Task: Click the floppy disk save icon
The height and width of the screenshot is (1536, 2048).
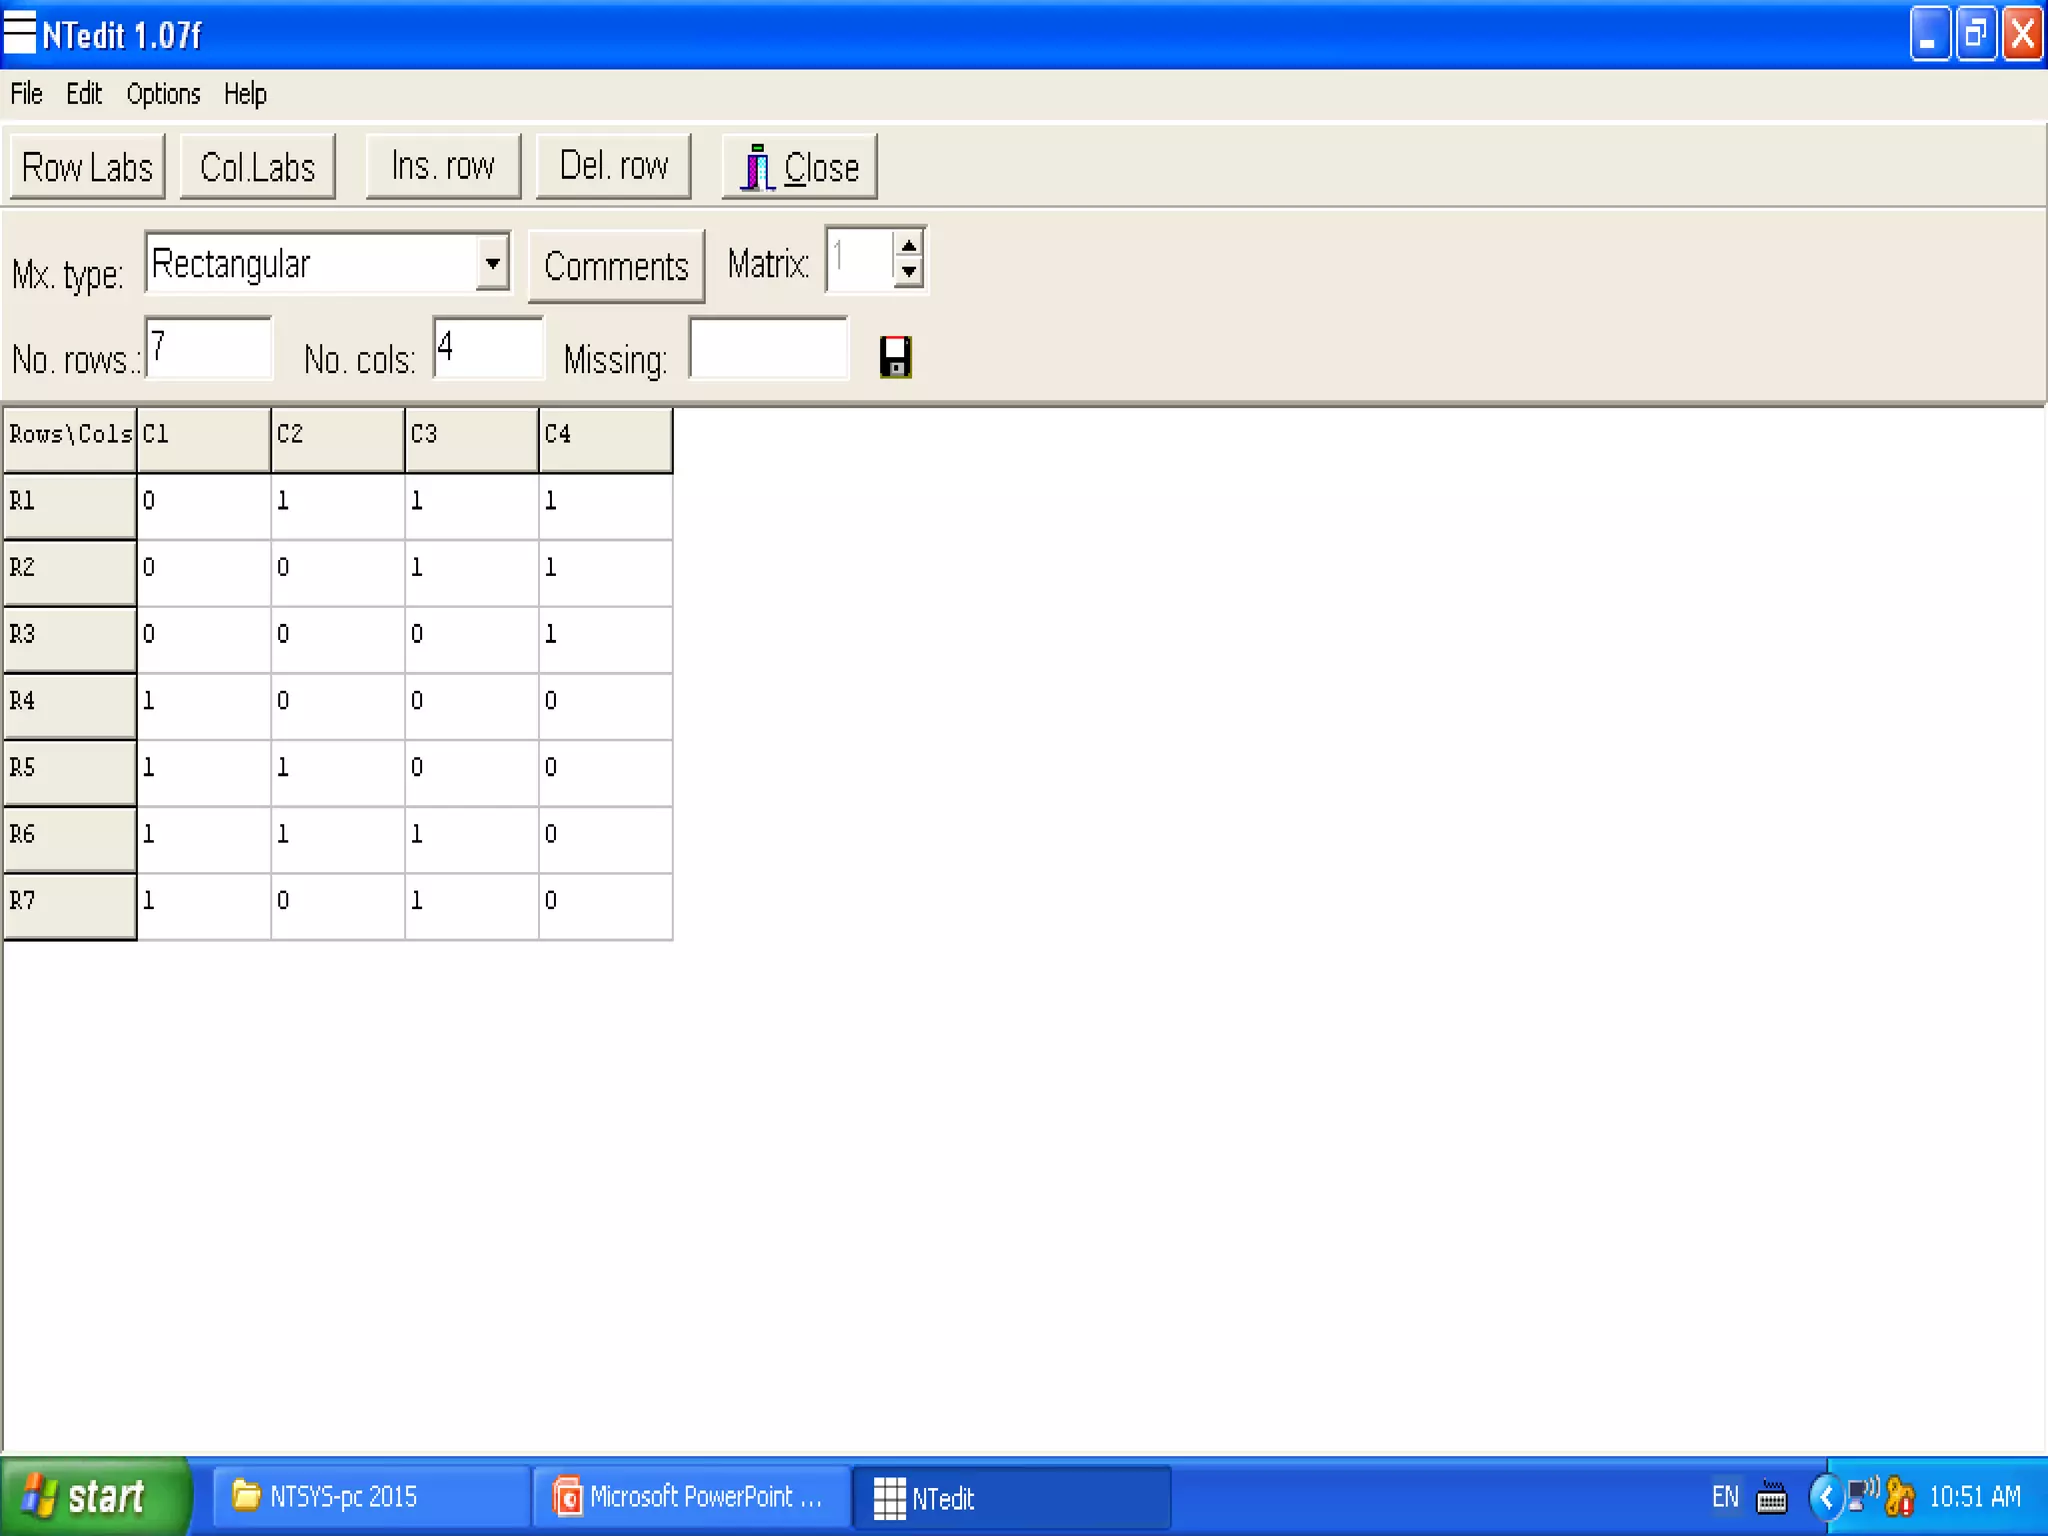Action: click(895, 357)
